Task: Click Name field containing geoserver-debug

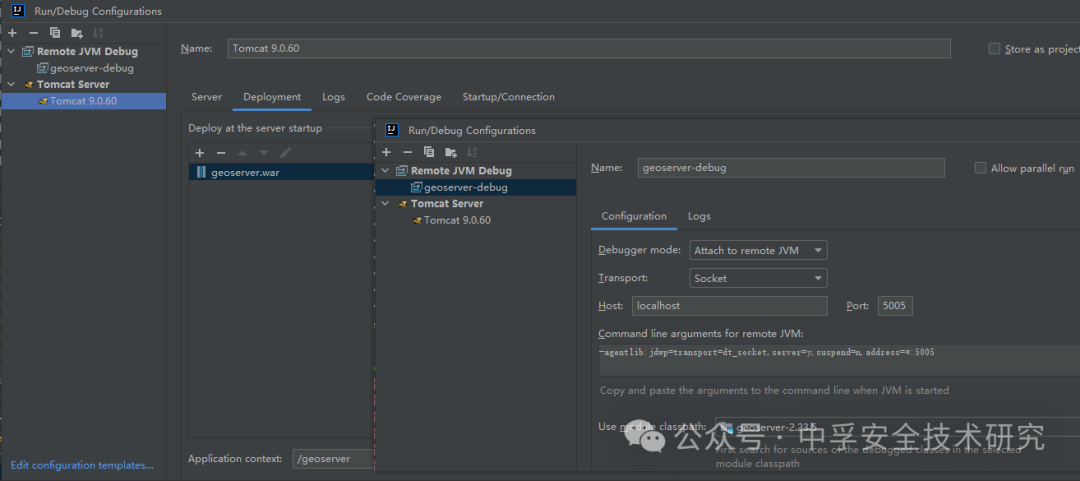Action: coord(790,167)
